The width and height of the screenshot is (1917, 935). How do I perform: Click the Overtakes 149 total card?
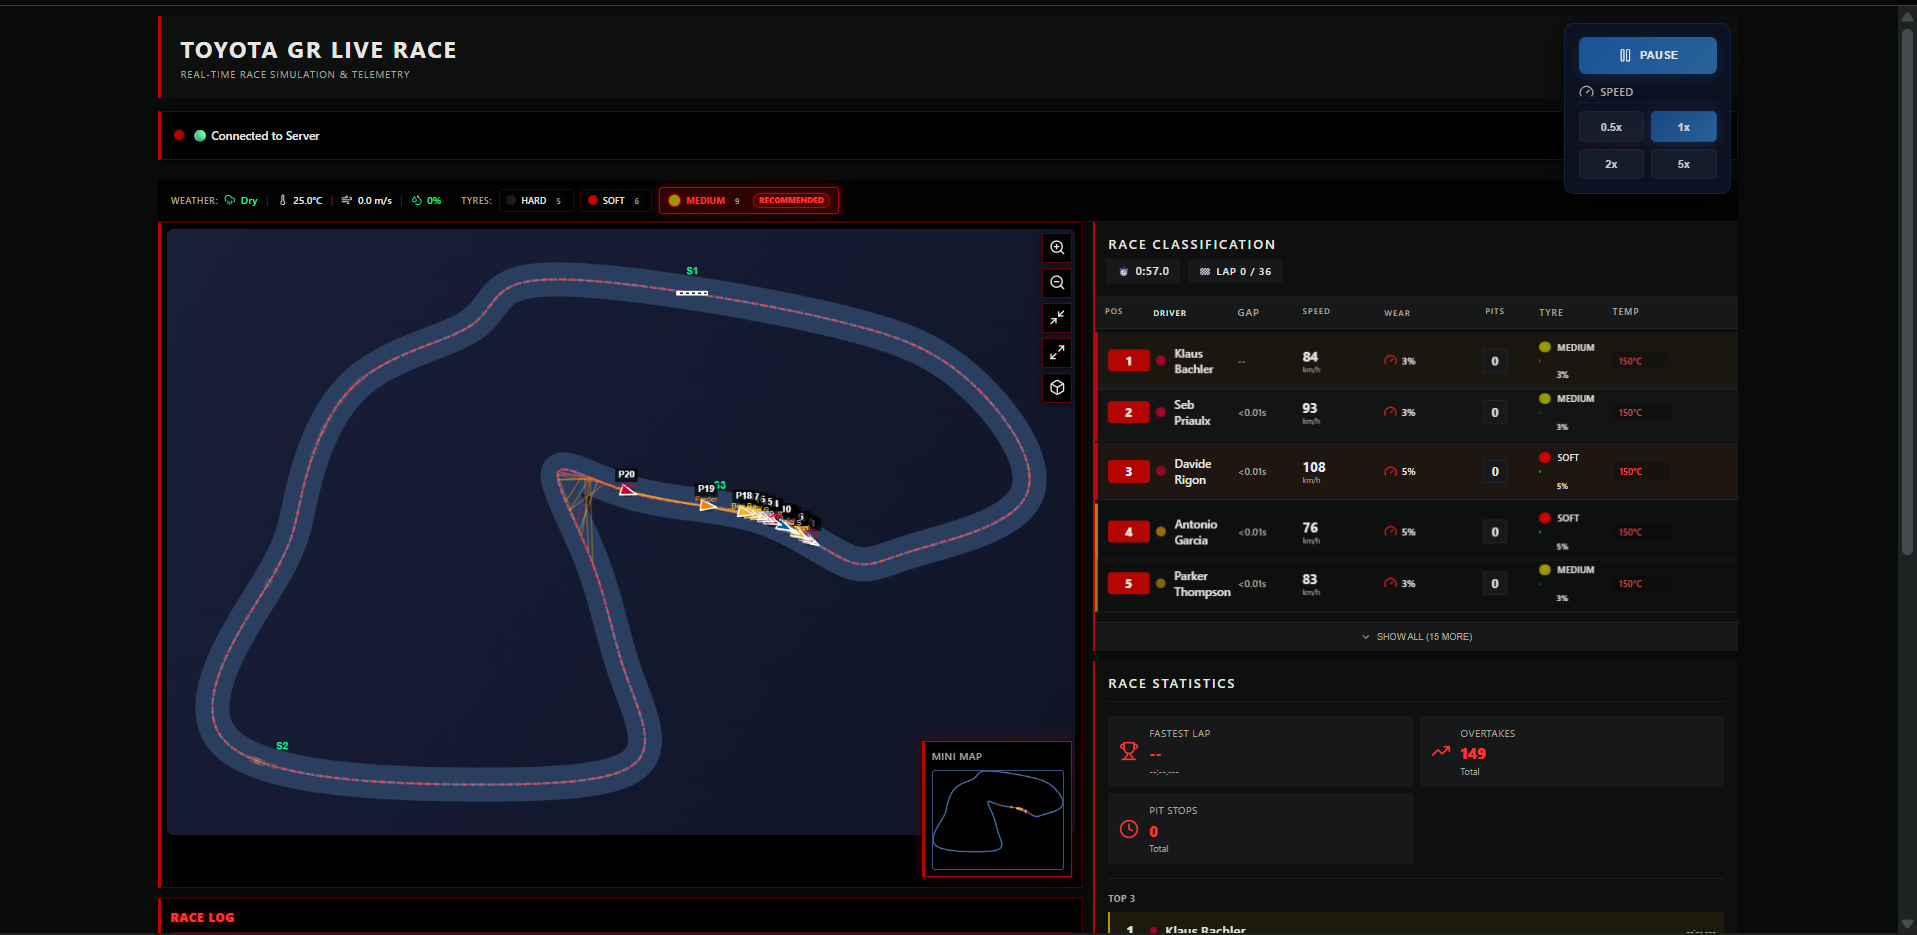(x=1572, y=751)
